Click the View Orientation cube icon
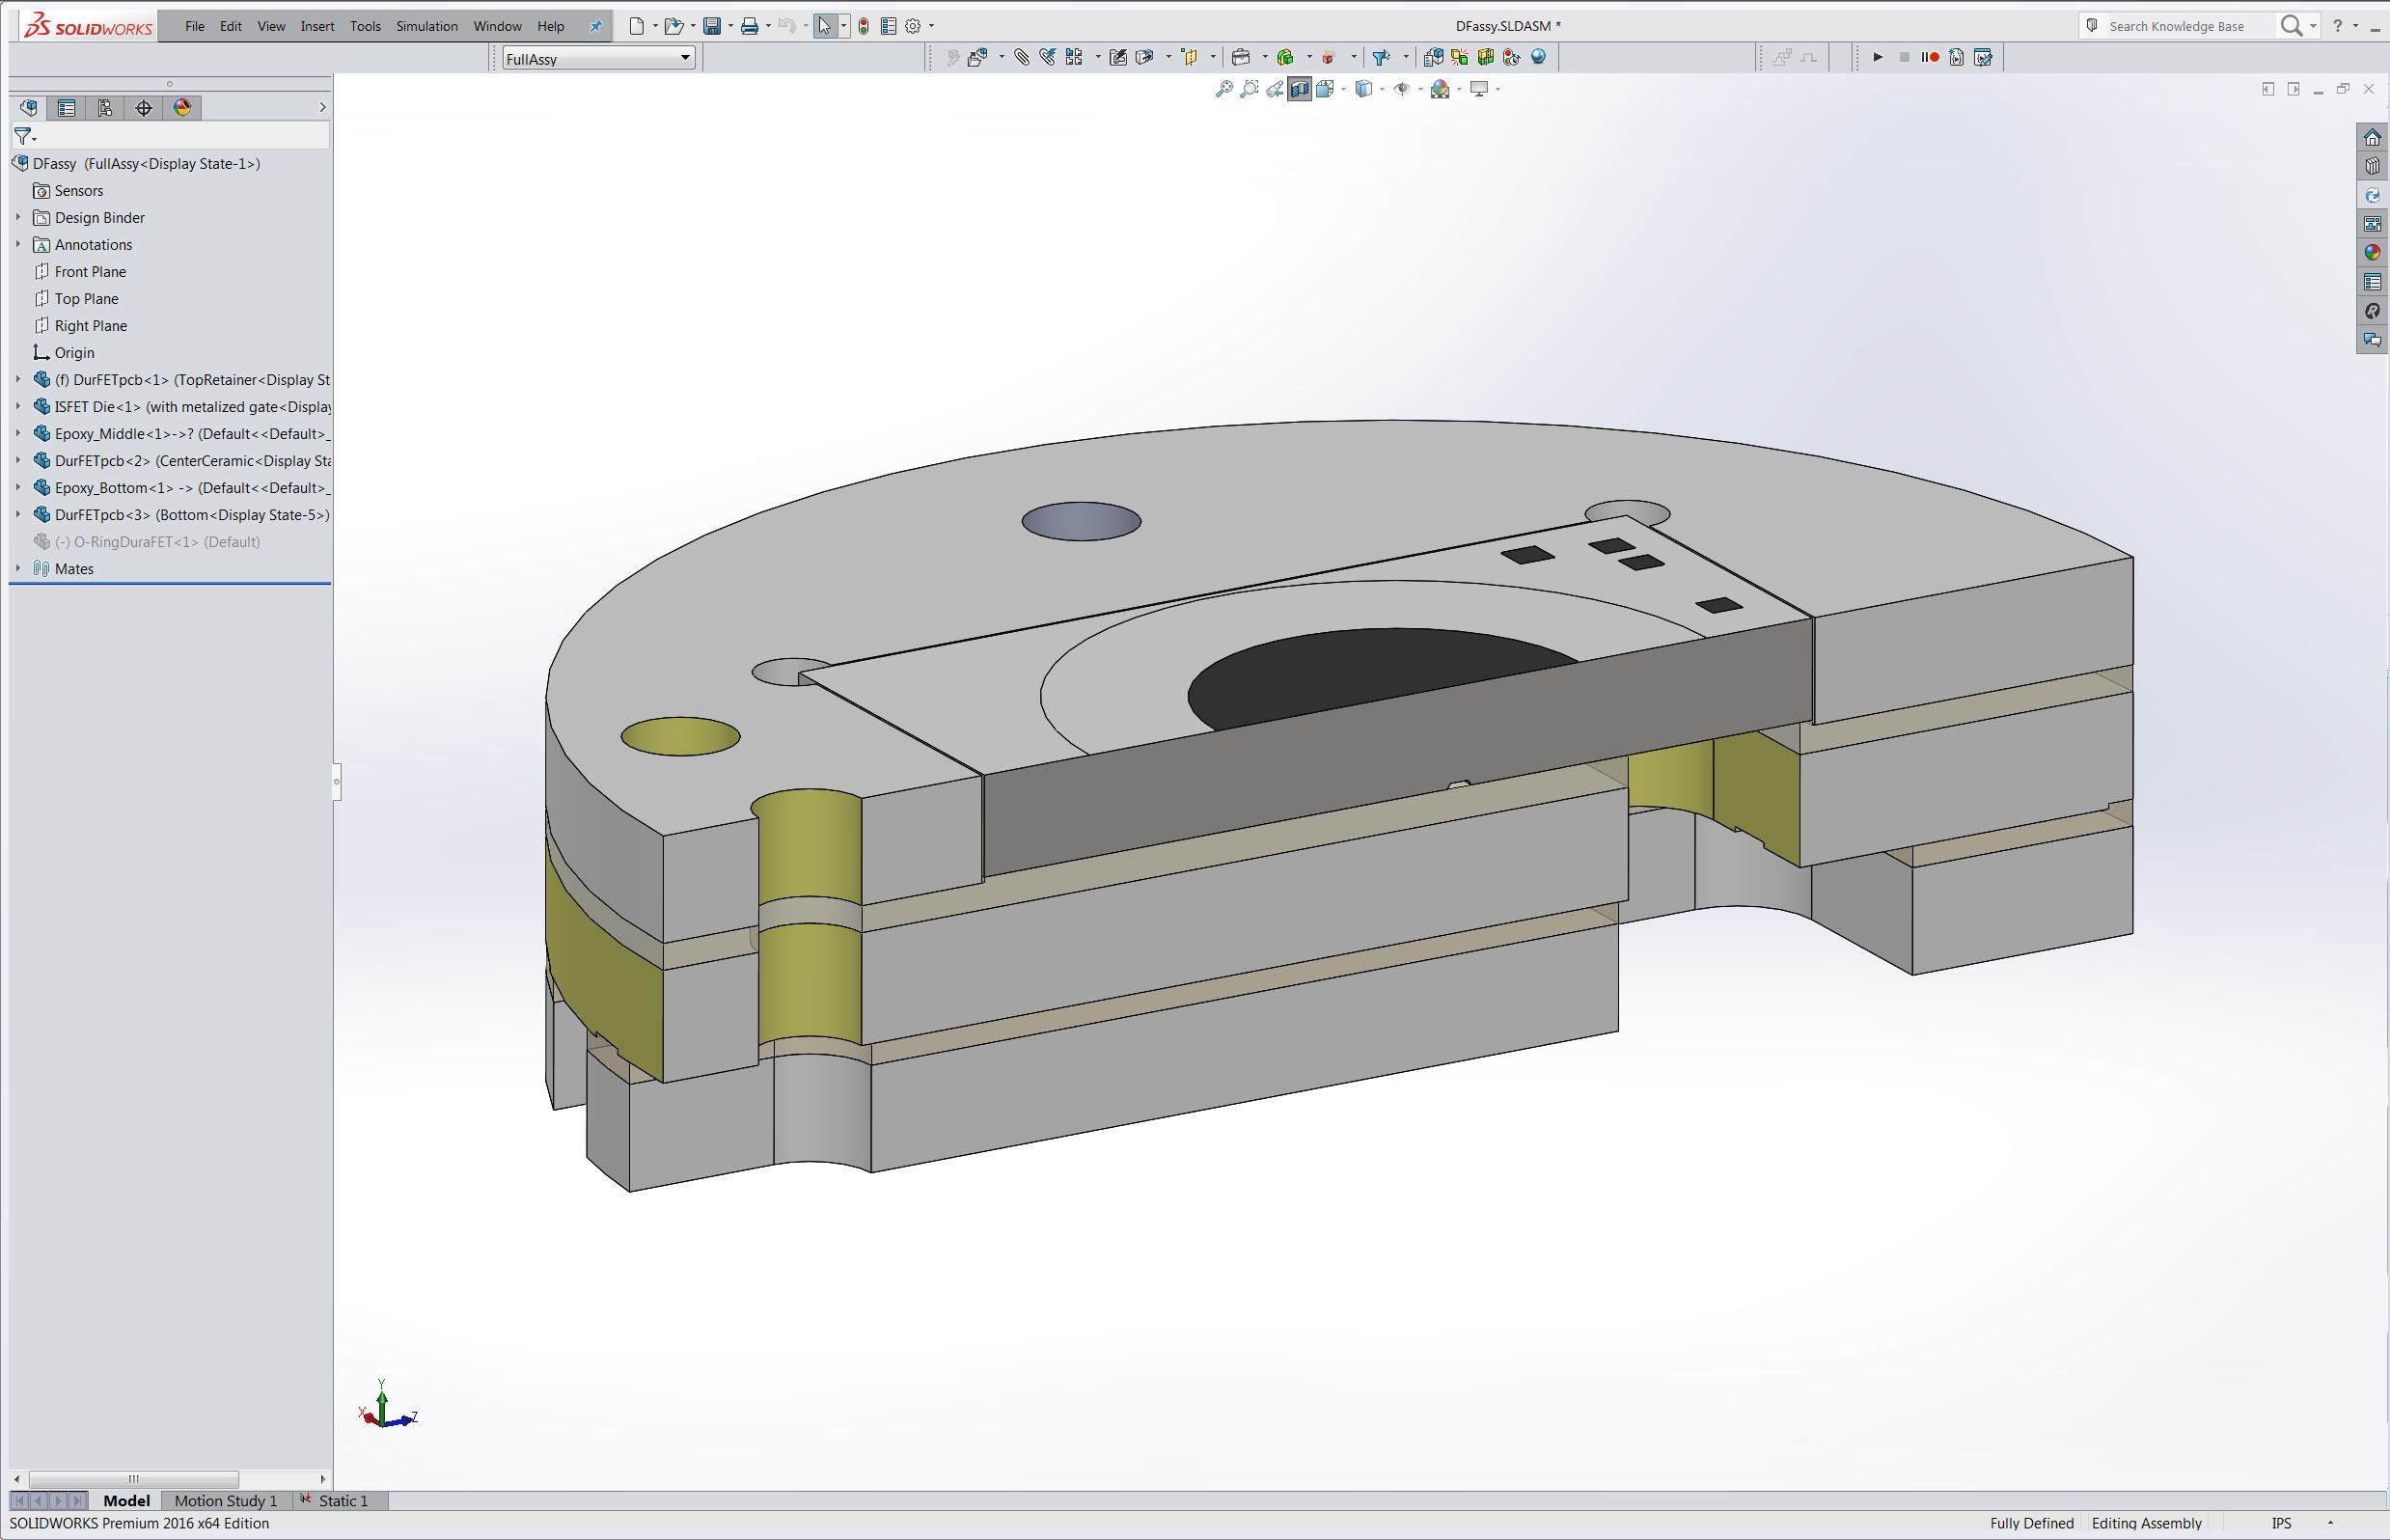The width and height of the screenshot is (2390, 1540). pos(1325,90)
